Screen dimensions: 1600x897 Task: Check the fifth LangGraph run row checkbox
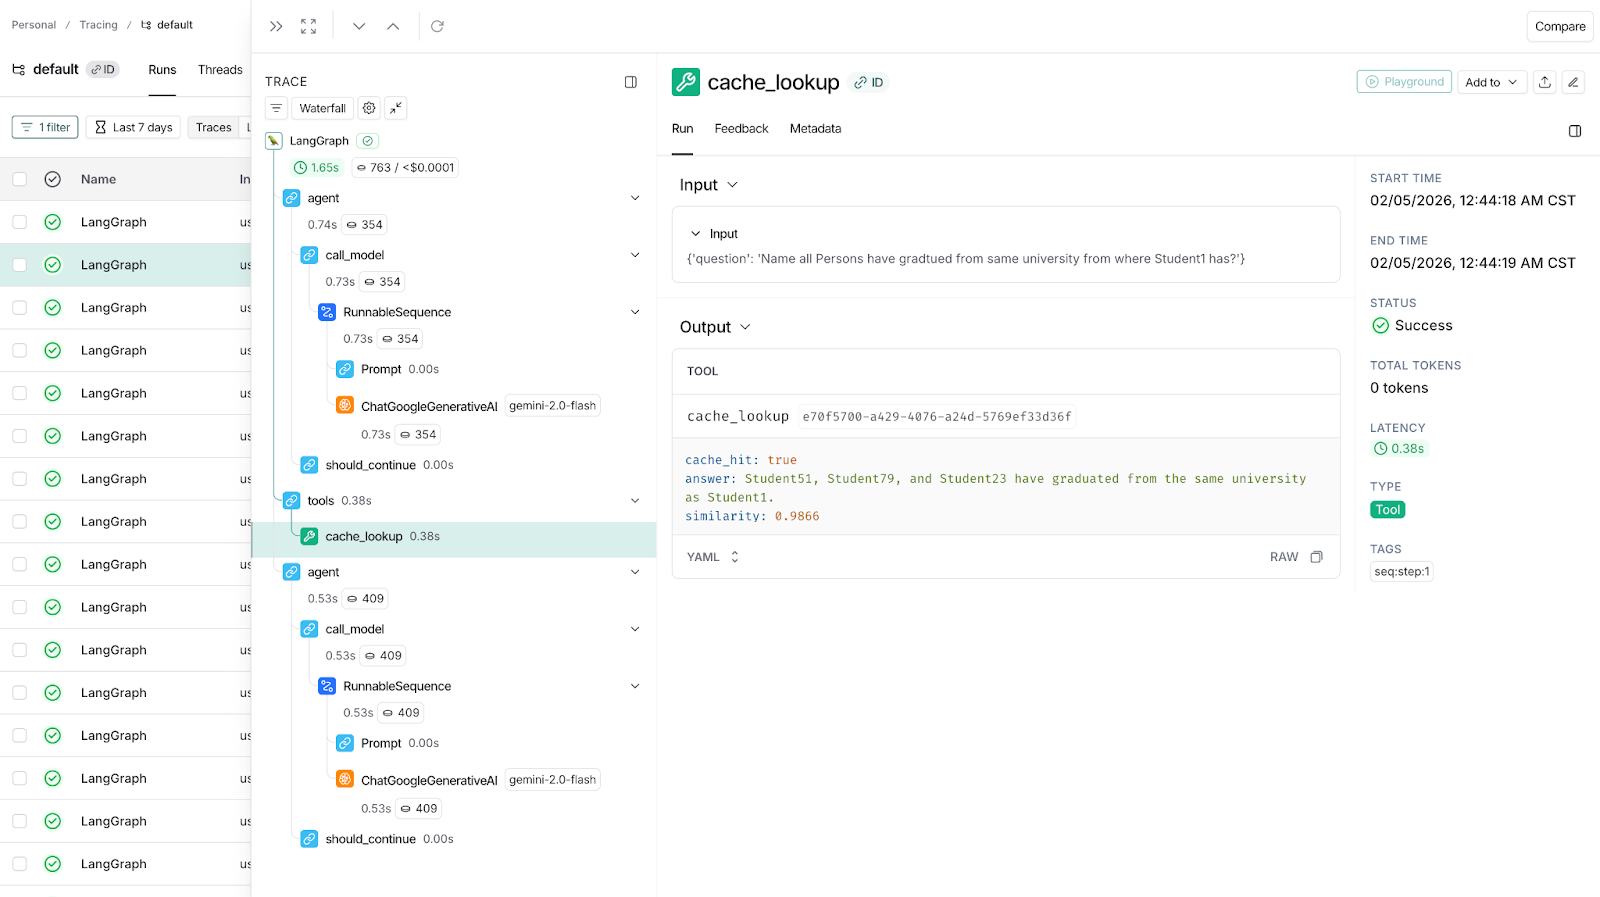click(x=20, y=394)
